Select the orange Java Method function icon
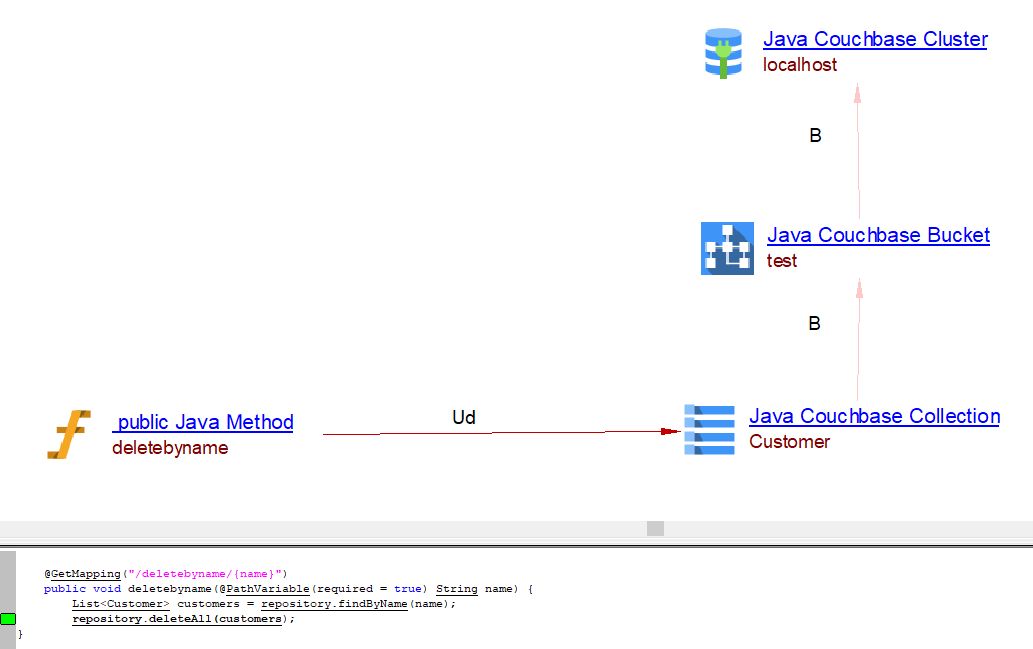 (x=69, y=435)
